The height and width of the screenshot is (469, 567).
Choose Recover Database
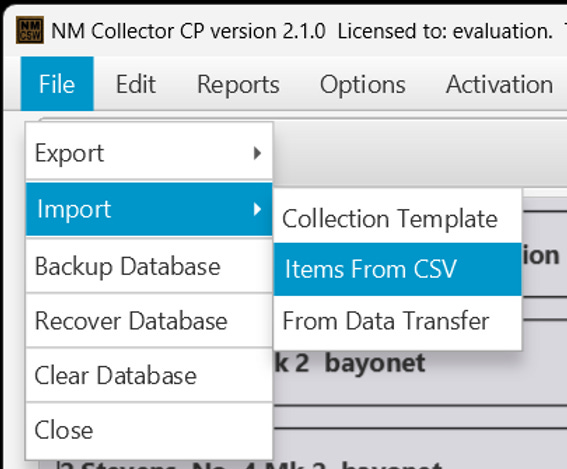coord(149,321)
